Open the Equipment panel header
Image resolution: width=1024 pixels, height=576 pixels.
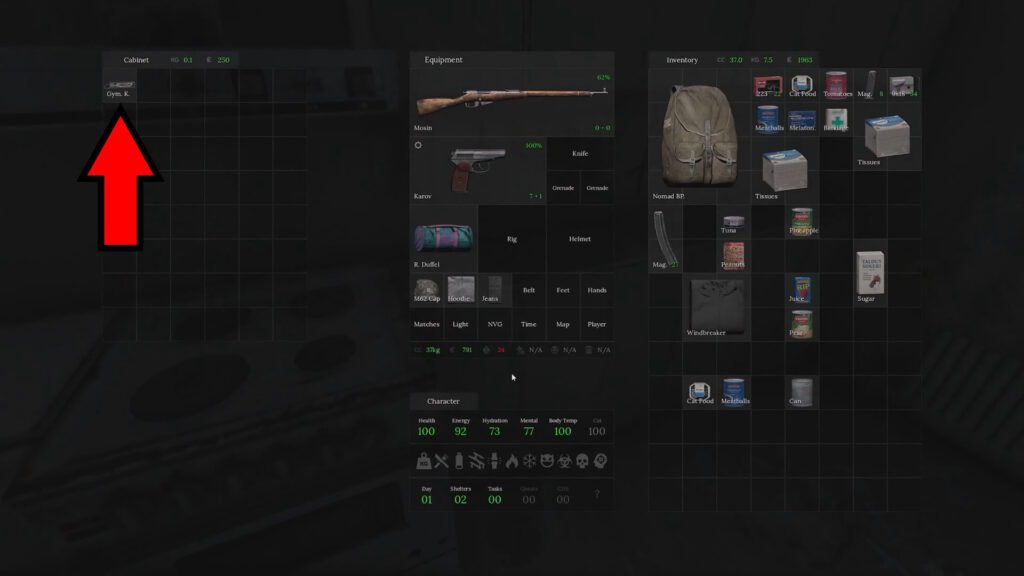[443, 59]
